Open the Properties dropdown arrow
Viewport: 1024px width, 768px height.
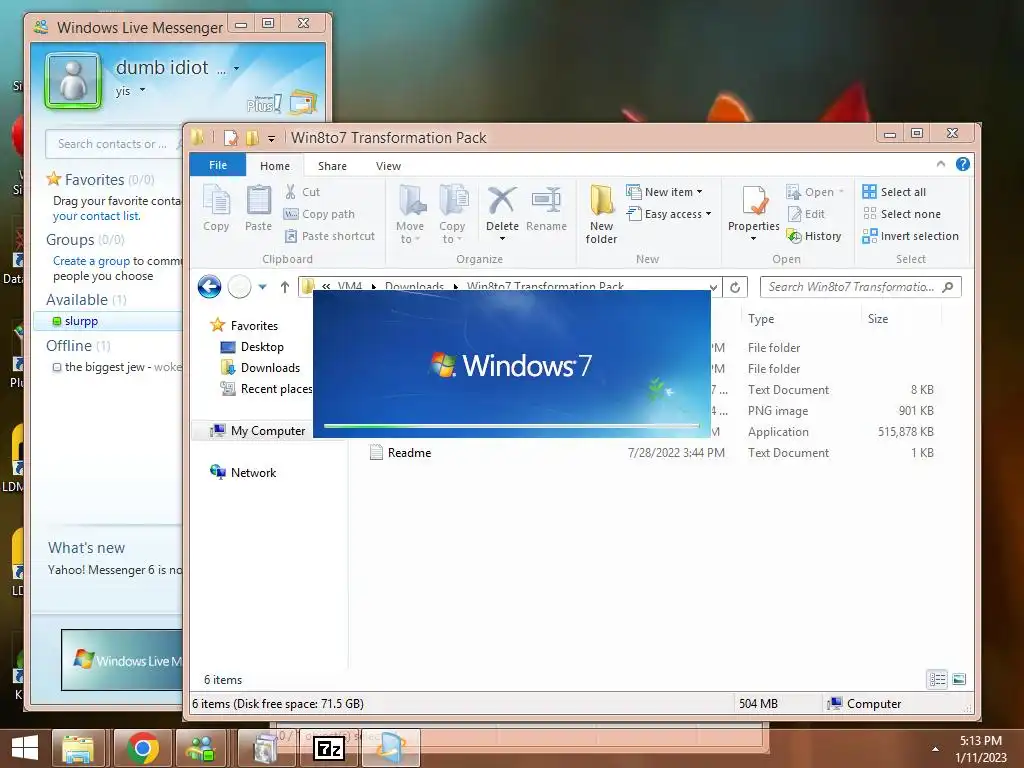(754, 238)
